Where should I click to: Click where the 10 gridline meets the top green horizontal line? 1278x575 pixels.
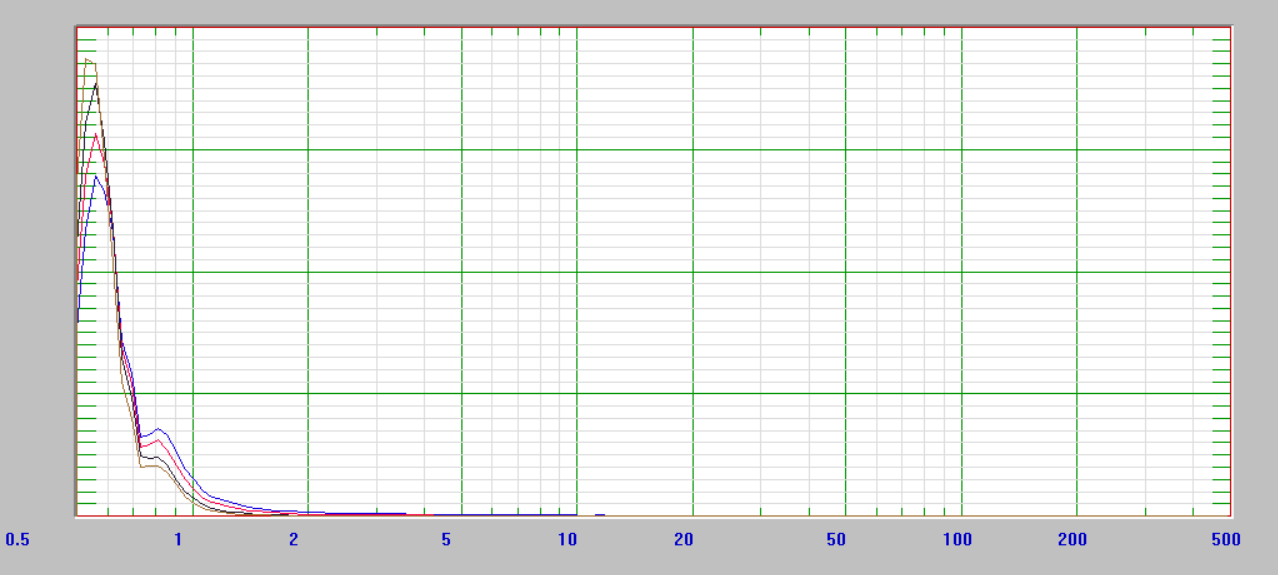[577, 150]
